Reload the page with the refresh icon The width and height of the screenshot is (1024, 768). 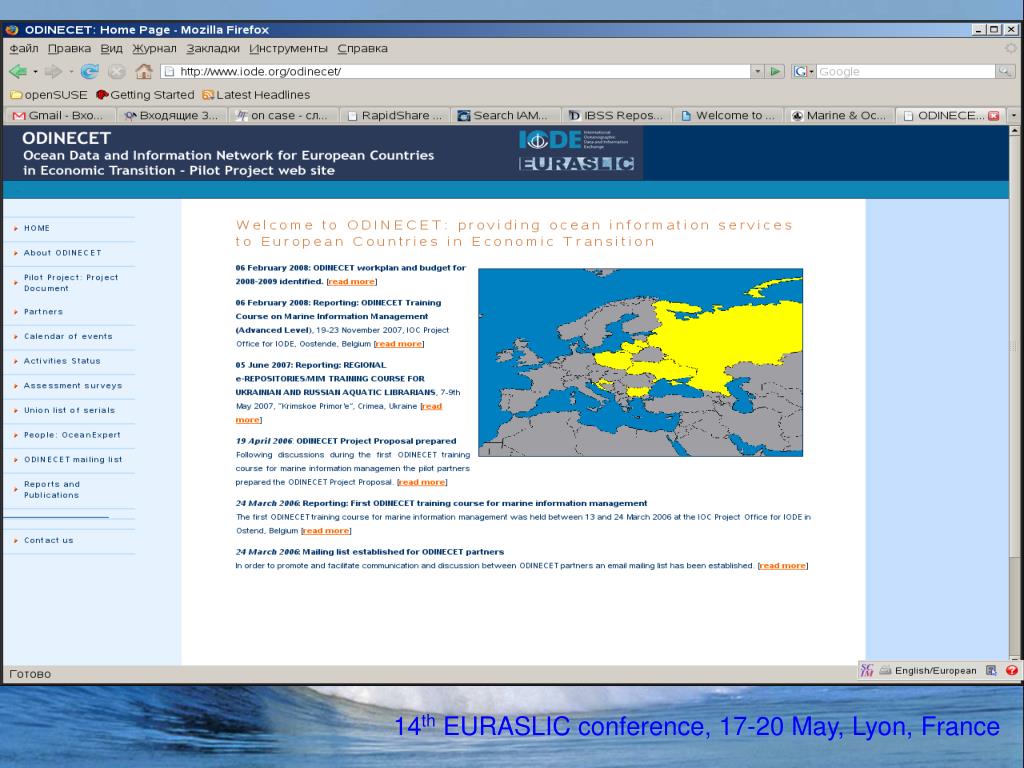click(89, 71)
